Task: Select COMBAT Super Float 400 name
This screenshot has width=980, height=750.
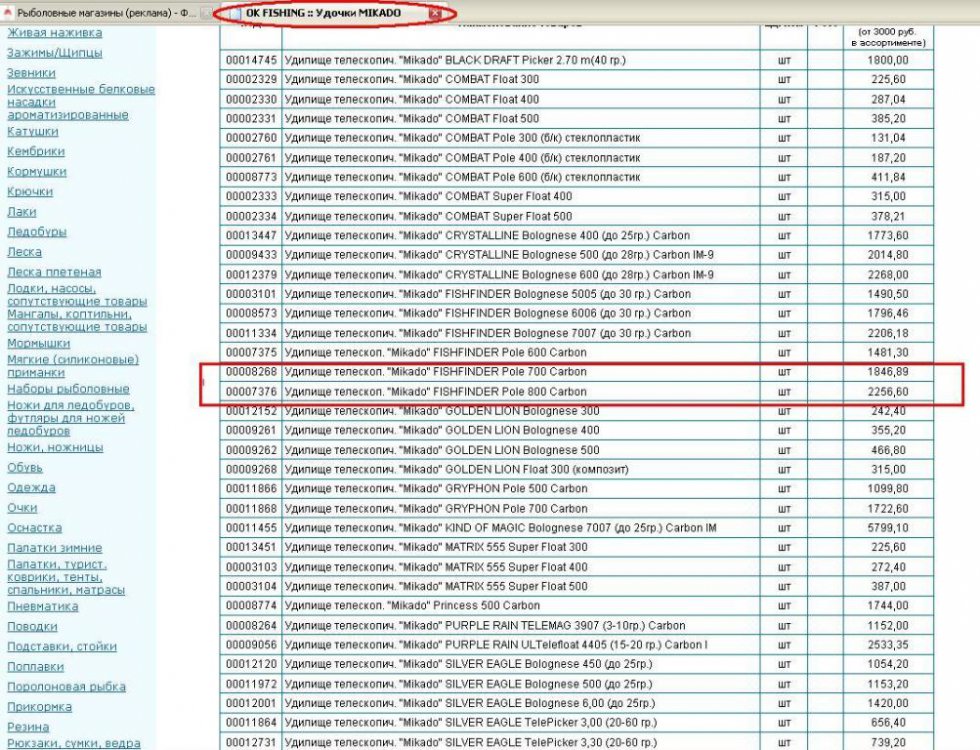Action: (429, 196)
